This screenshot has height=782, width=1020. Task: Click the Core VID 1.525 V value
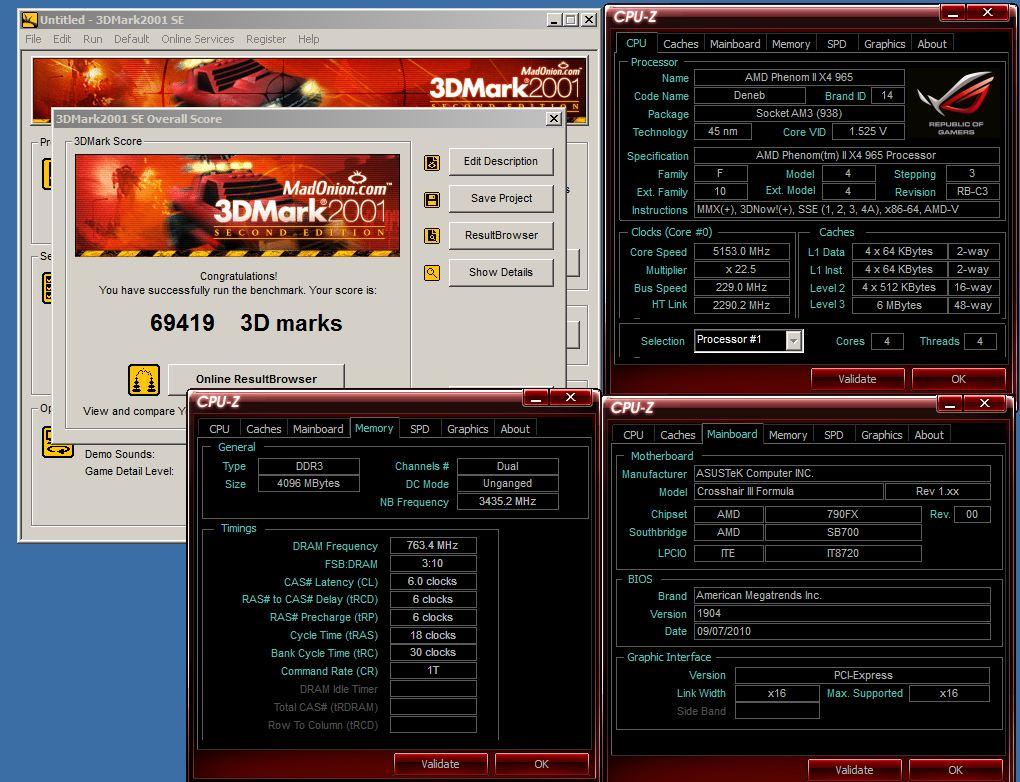tap(868, 131)
